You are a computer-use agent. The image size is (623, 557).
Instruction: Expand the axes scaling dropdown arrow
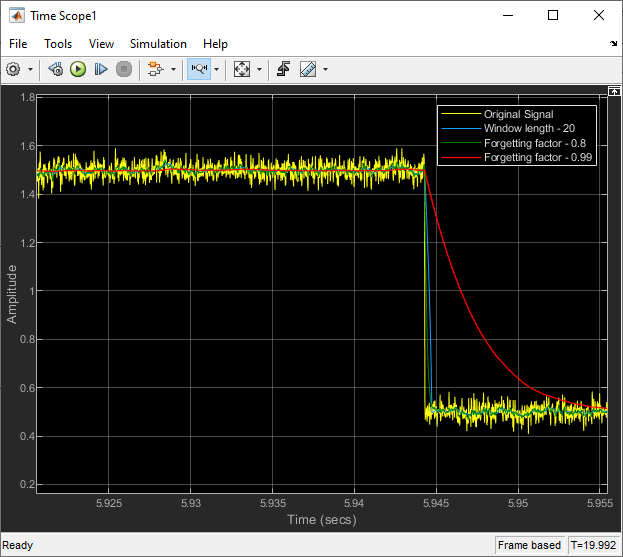tap(259, 70)
